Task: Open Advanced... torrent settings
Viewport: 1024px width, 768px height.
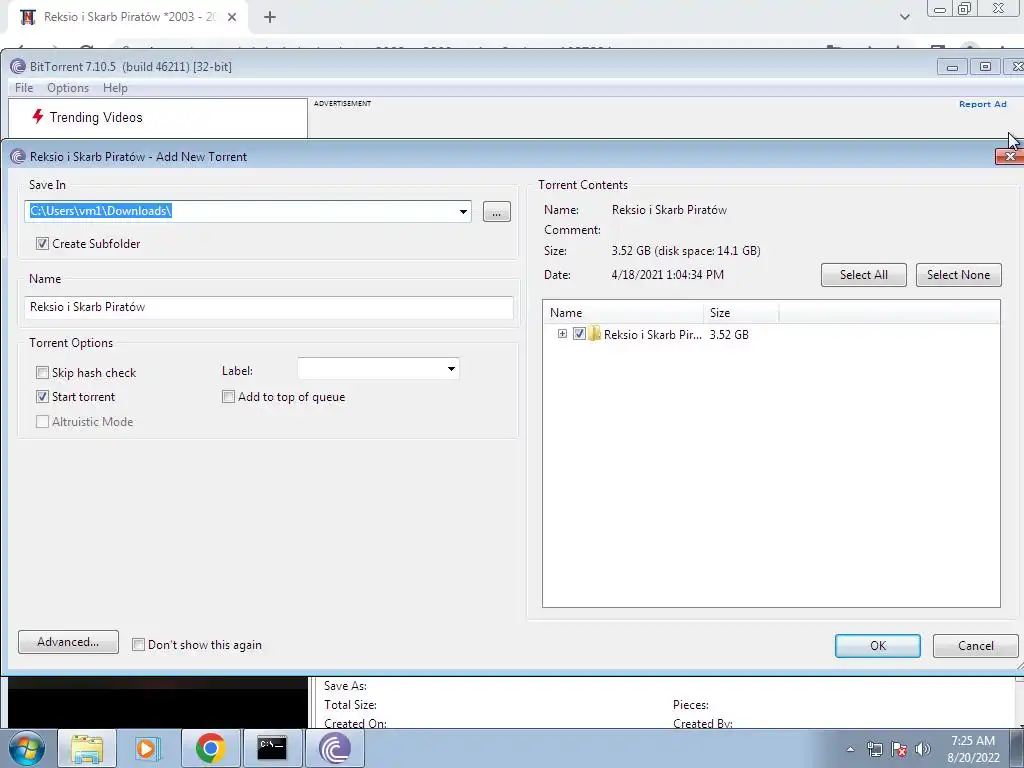Action: point(68,642)
